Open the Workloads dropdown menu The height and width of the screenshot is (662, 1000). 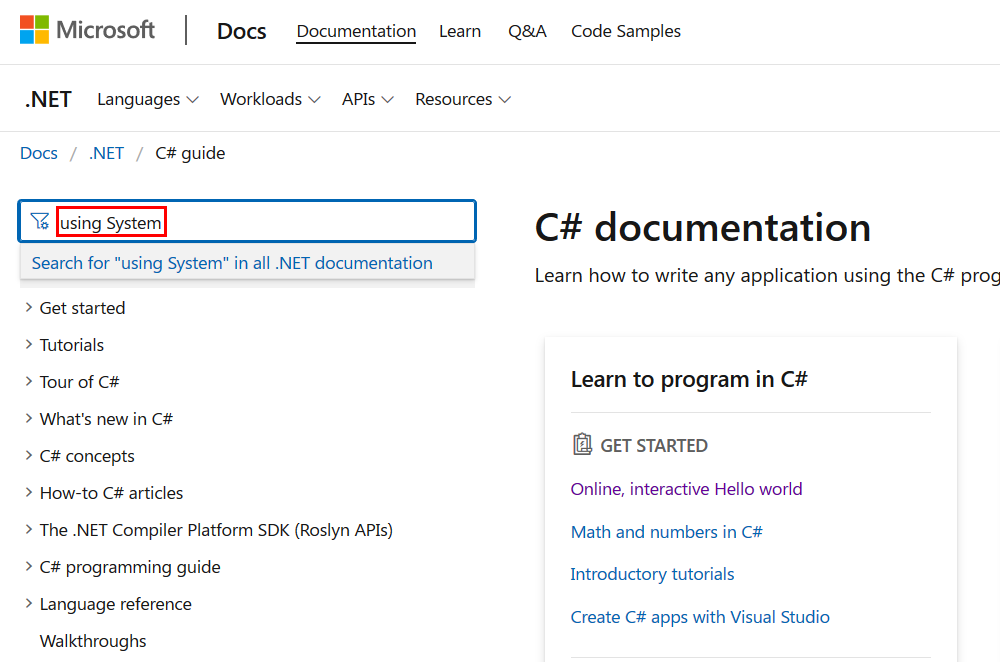[x=270, y=99]
